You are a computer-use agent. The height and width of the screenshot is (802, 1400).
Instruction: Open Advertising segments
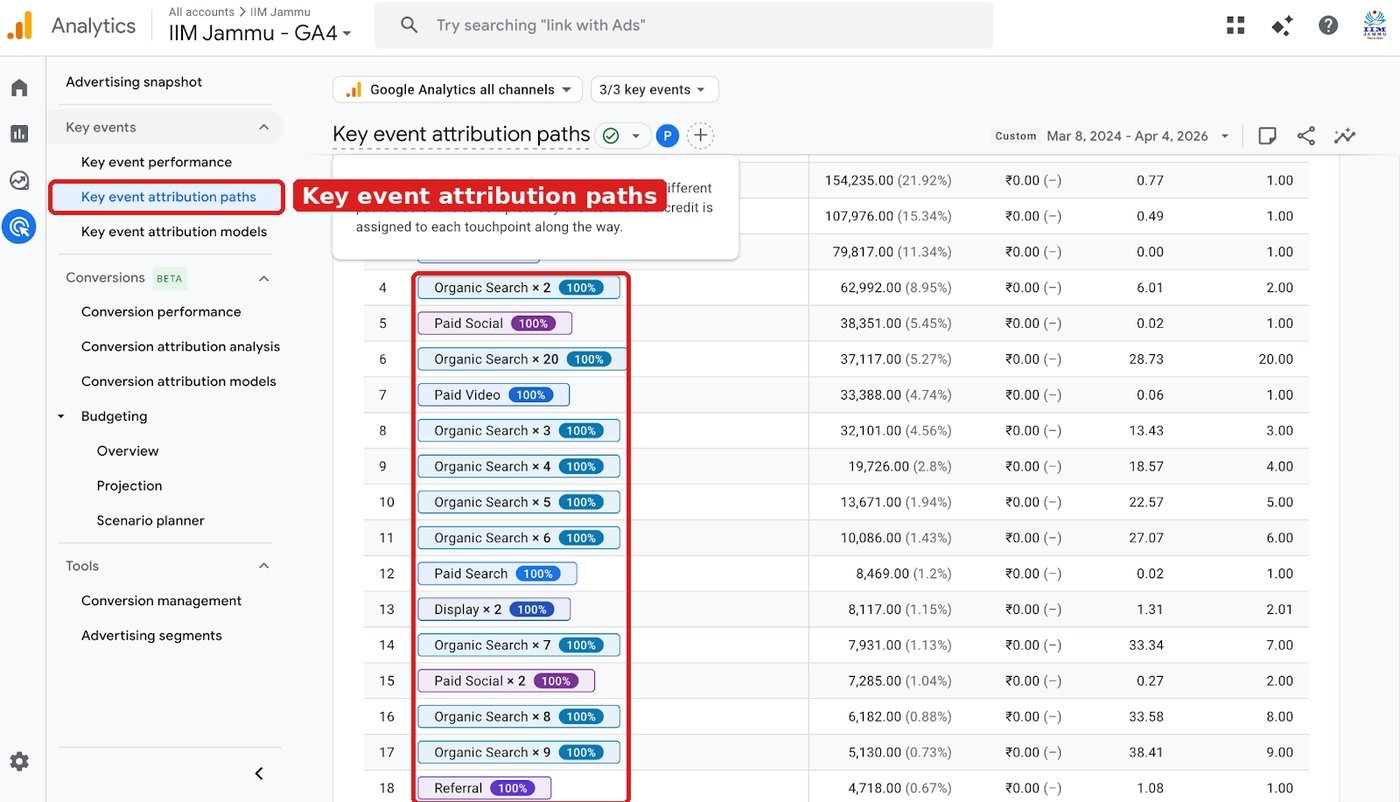coord(151,636)
